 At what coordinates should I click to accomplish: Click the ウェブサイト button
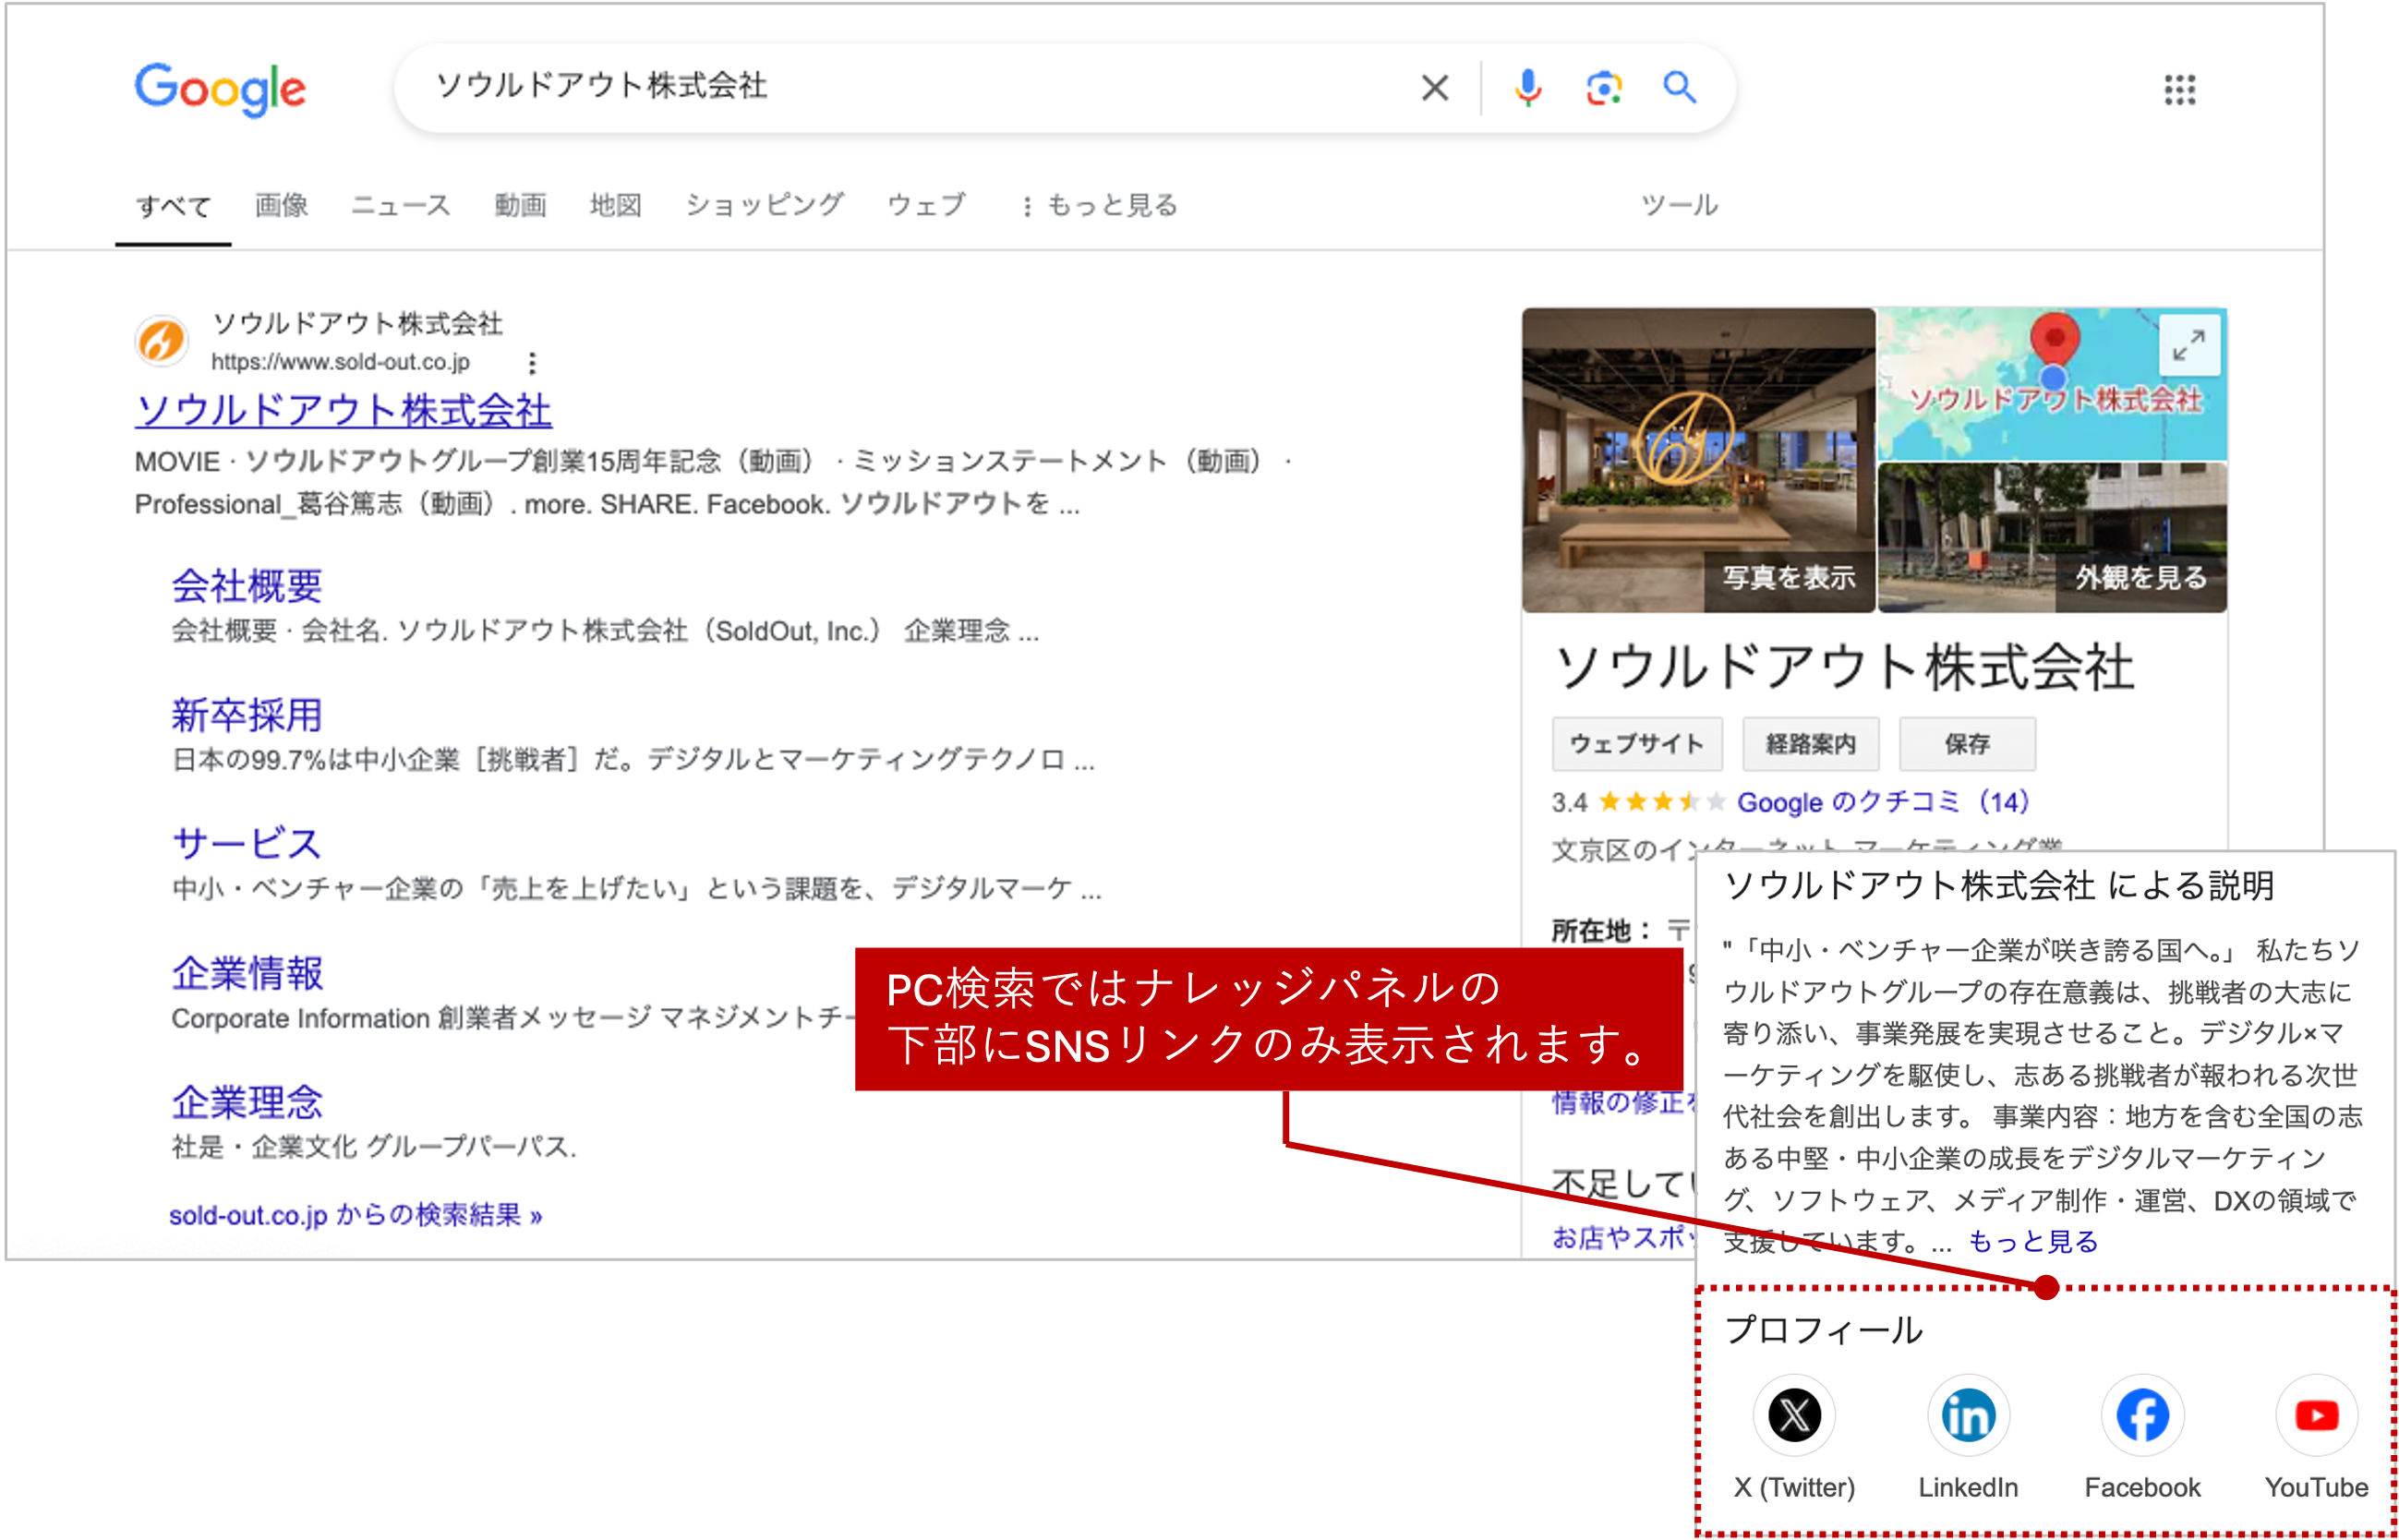1637,743
